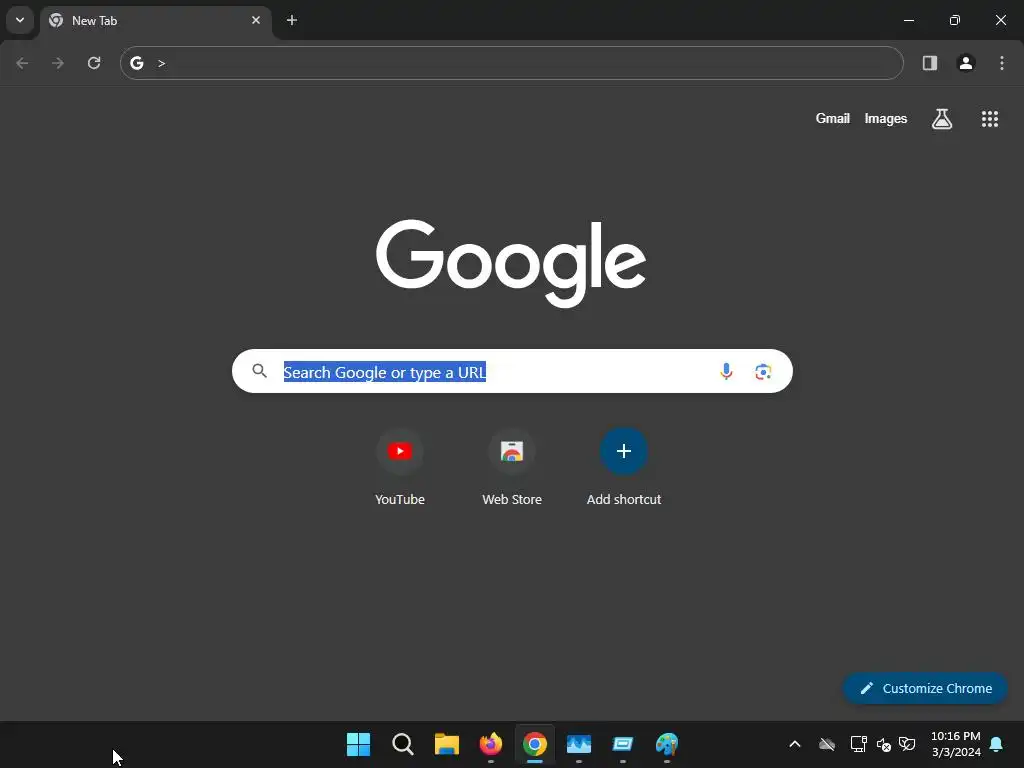Search by image with Google Lens icon
Viewport: 1024px width, 768px height.
tap(763, 371)
